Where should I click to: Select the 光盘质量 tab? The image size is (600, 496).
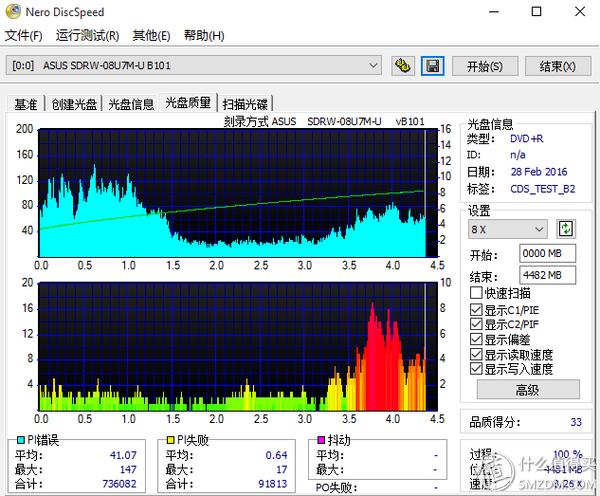coord(188,103)
